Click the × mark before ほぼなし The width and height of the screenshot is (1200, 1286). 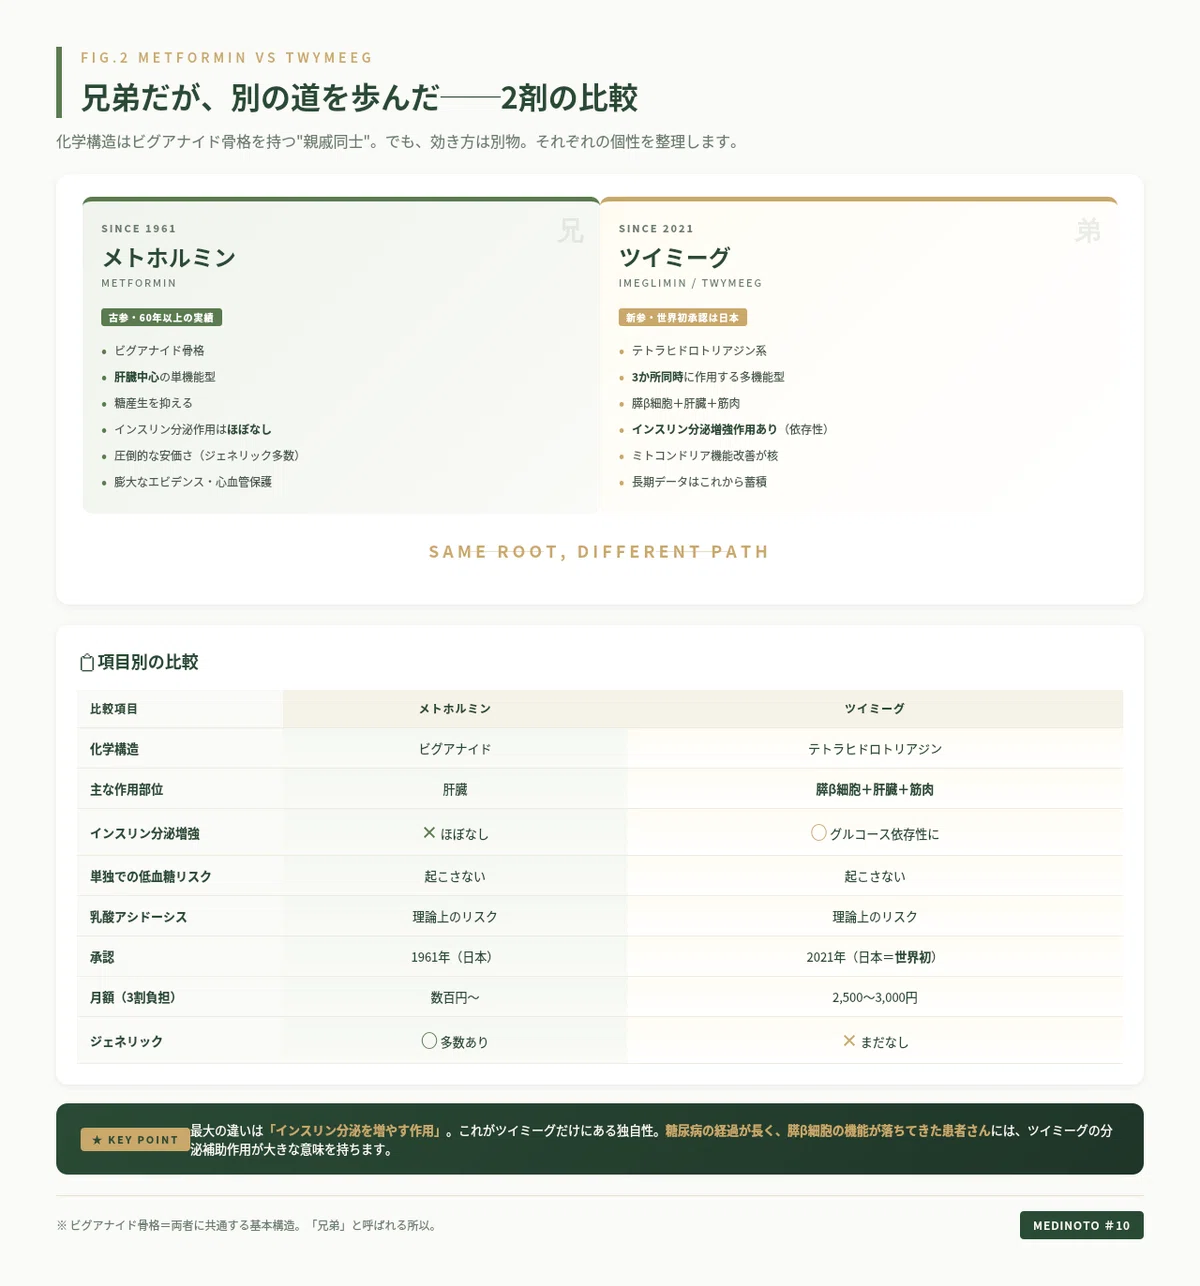click(429, 832)
